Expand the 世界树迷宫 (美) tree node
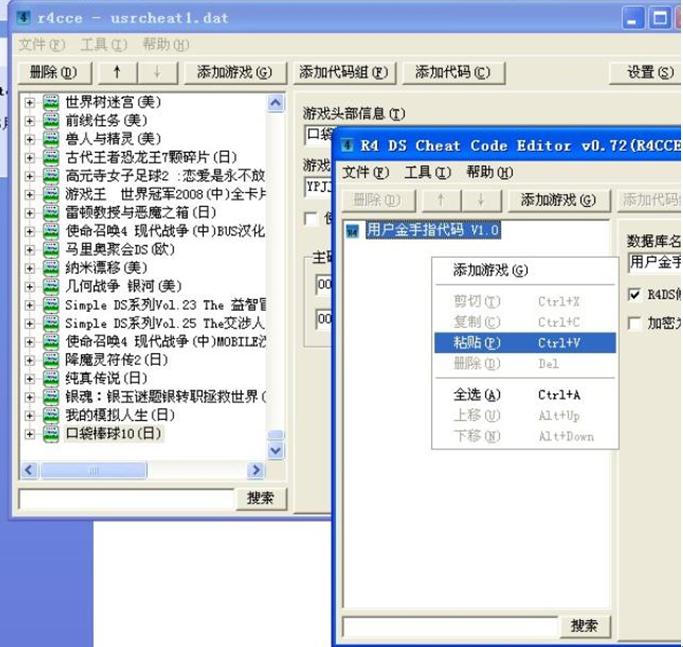Screen dimensions: 683x647 point(30,103)
